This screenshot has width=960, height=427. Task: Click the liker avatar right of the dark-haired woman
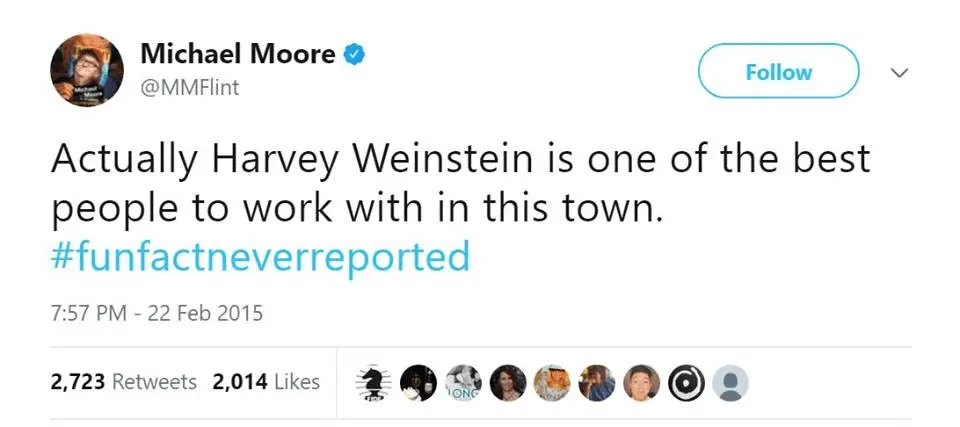pyautogui.click(x=553, y=382)
